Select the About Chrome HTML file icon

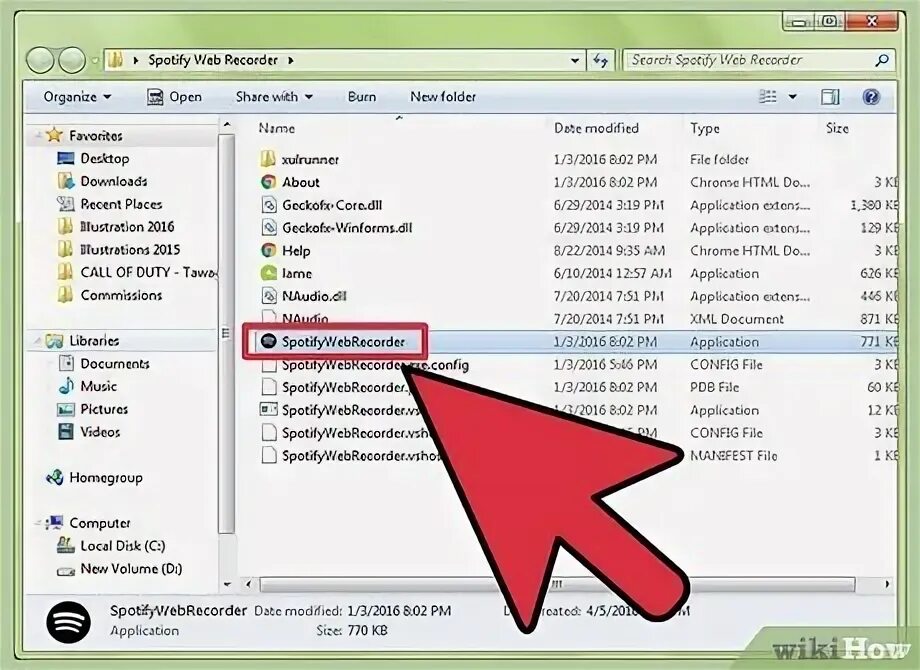coord(268,182)
